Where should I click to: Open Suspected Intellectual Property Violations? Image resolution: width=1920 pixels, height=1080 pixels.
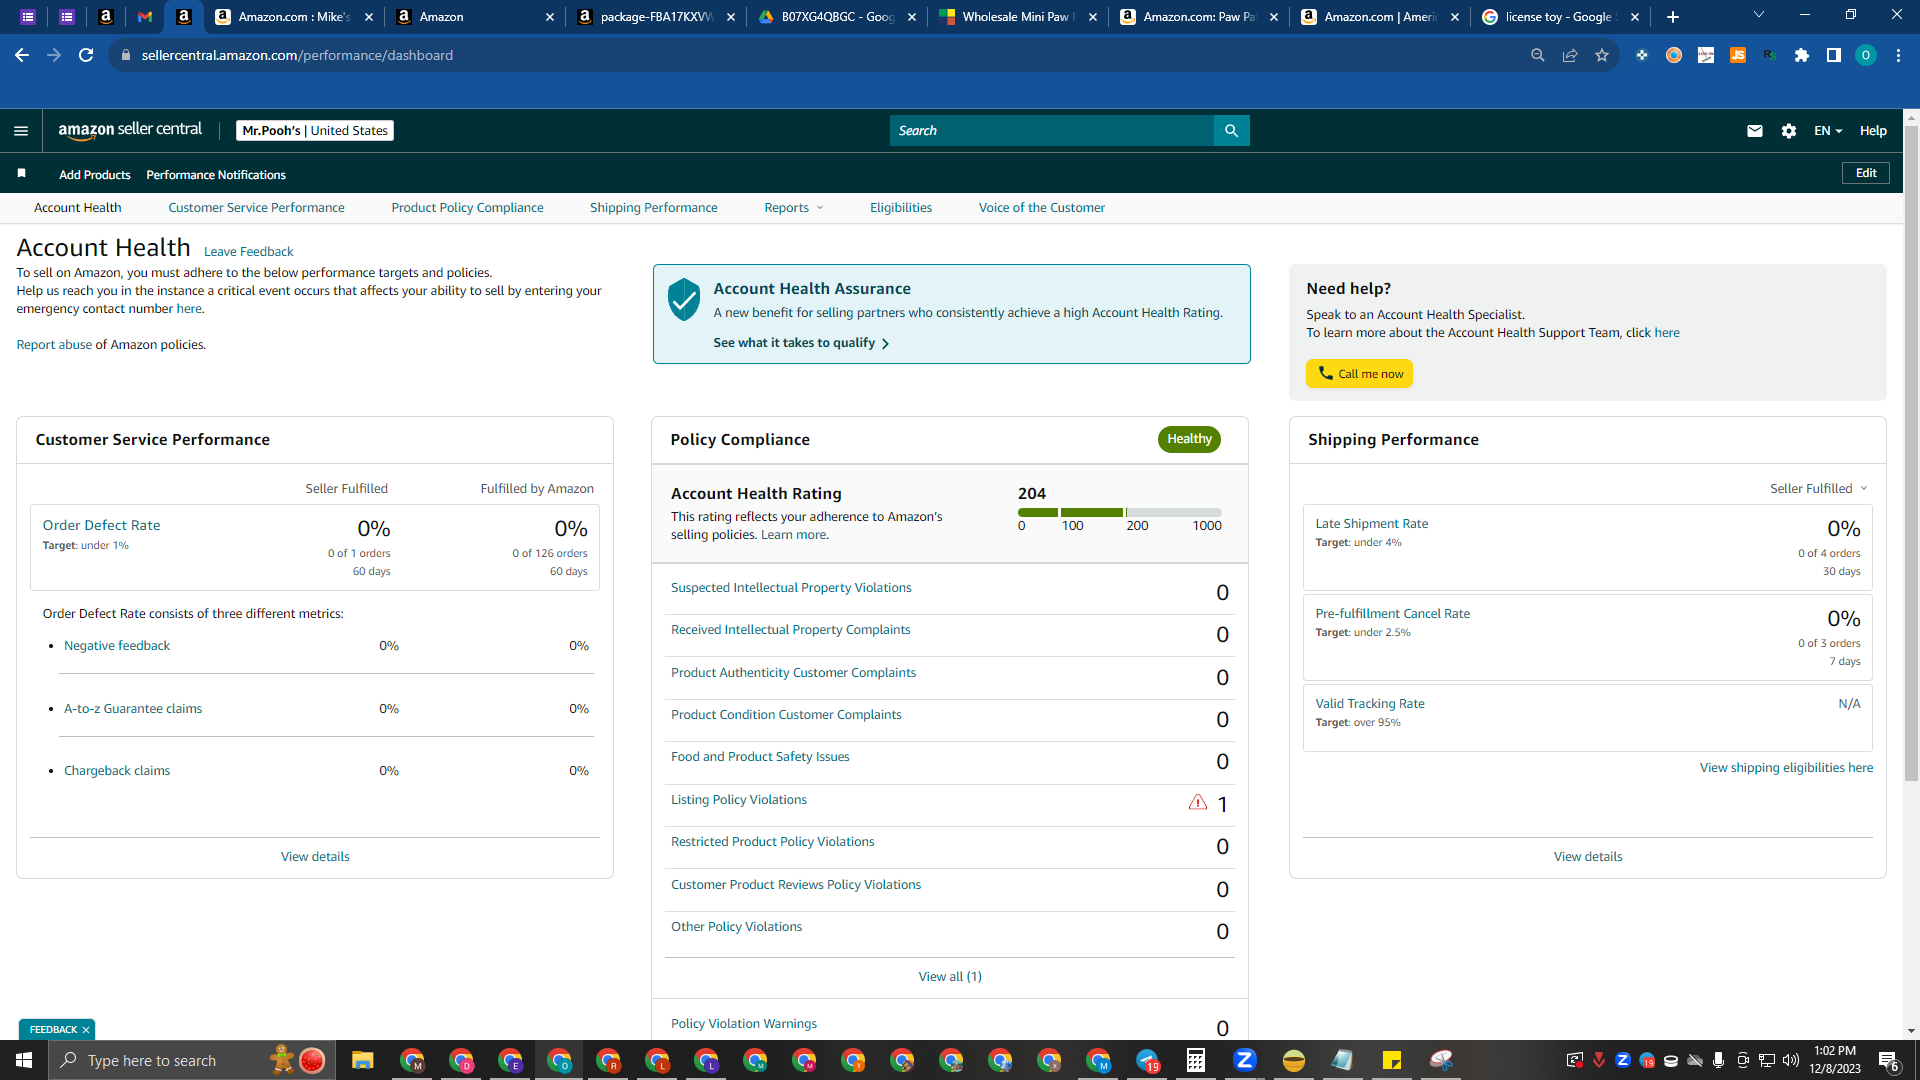point(791,588)
